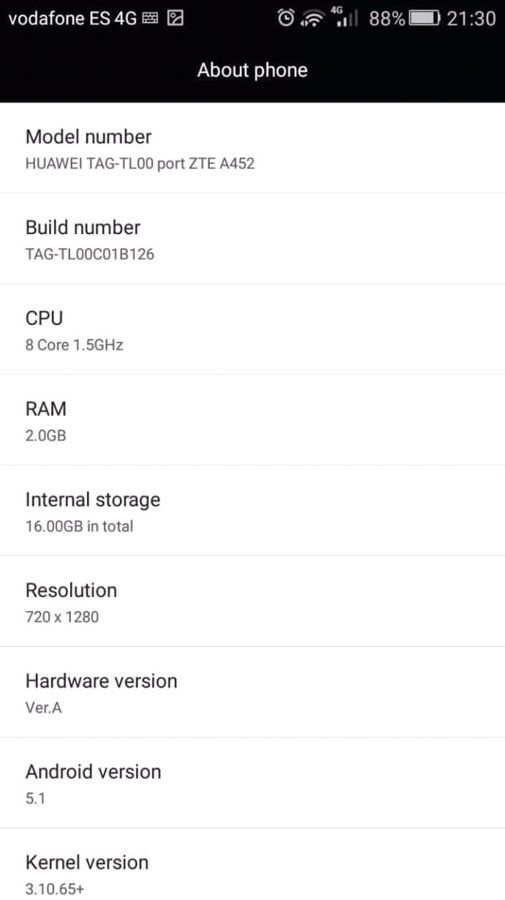This screenshot has height=900, width=505.
Task: Tap the vodafone ES 4G carrier label
Action: pyautogui.click(x=73, y=19)
